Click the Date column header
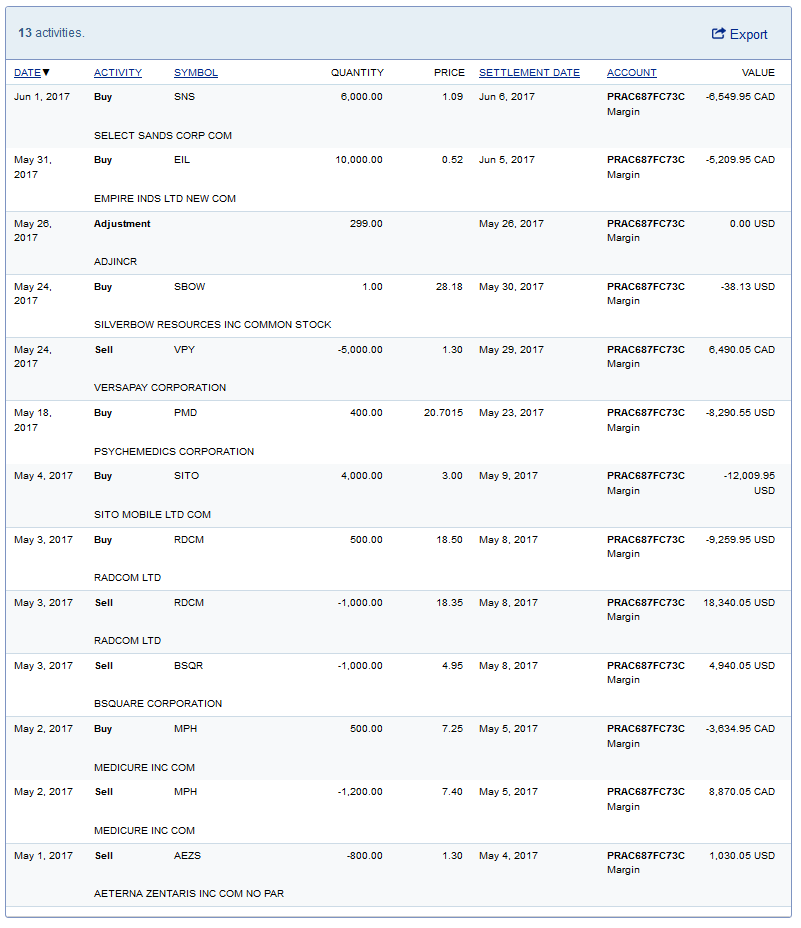This screenshot has width=801, height=928. [x=27, y=73]
